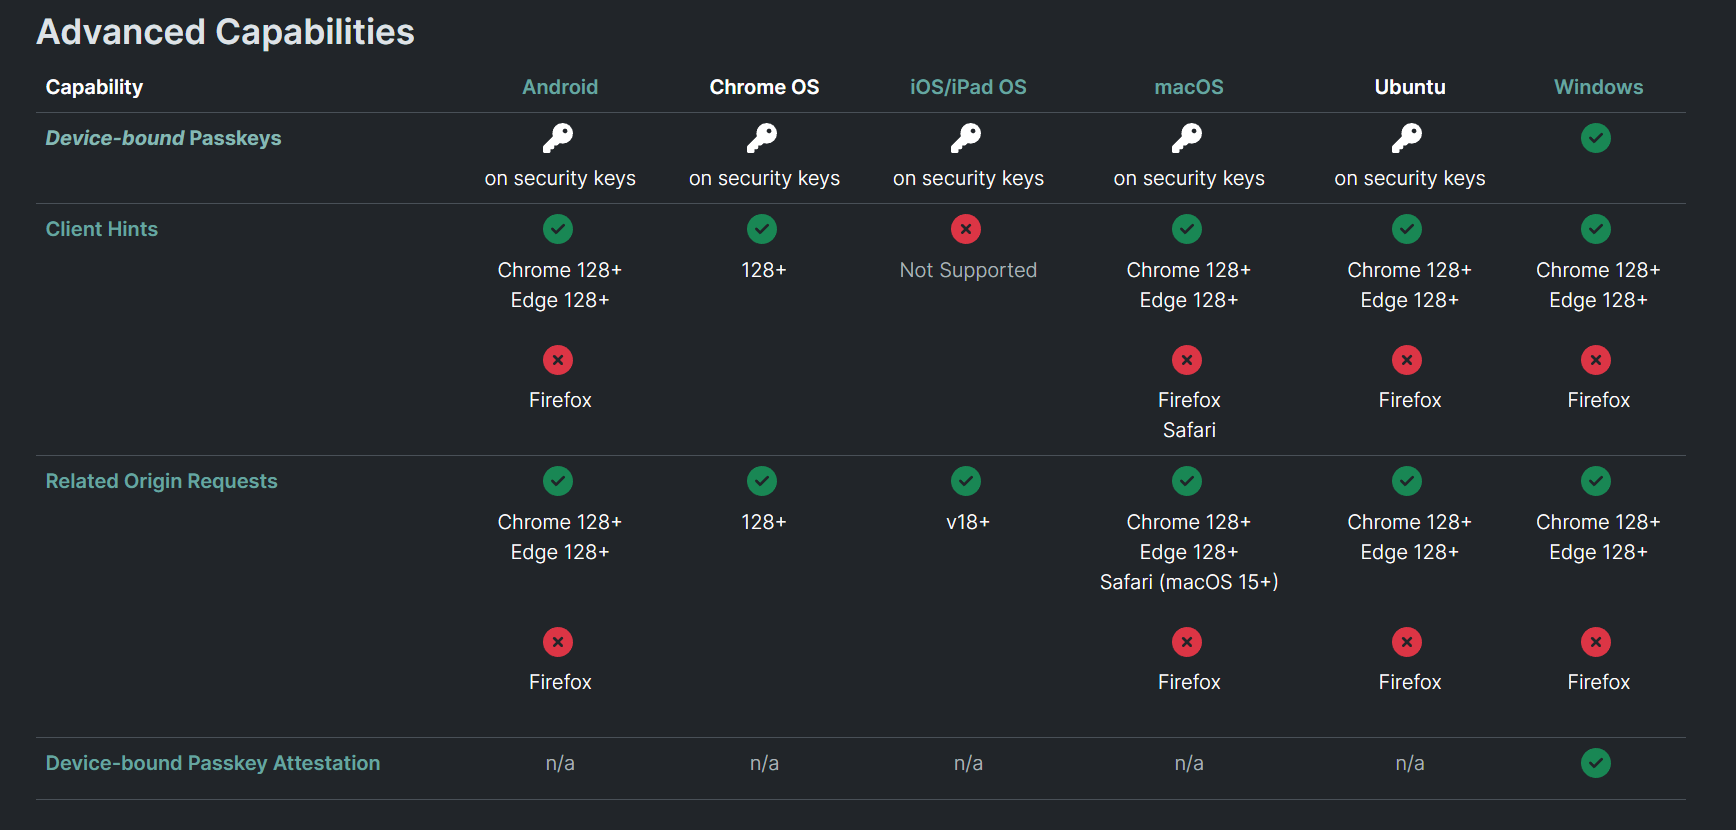Click Android red cross above Firefox, Client Hints

point(558,360)
